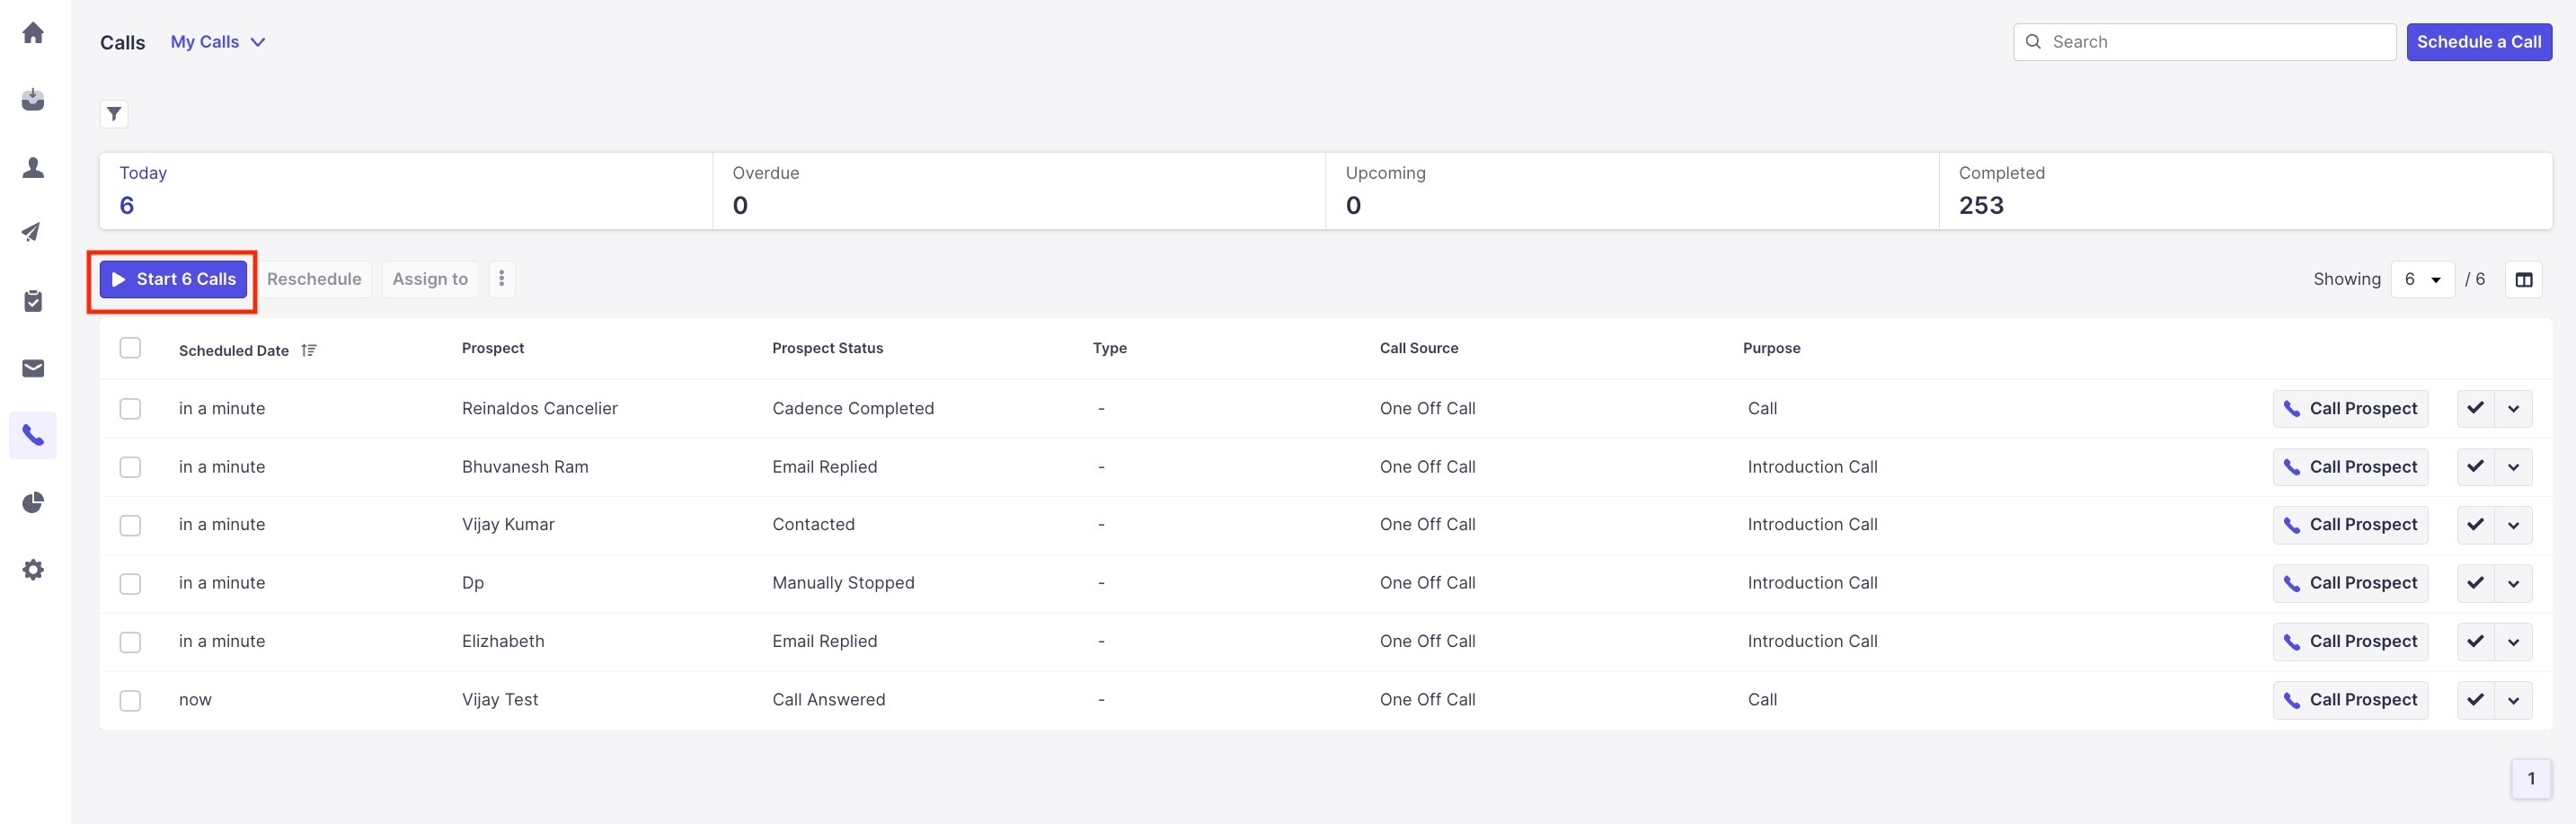
Task: Open the reports pie chart icon
Action: click(33, 502)
